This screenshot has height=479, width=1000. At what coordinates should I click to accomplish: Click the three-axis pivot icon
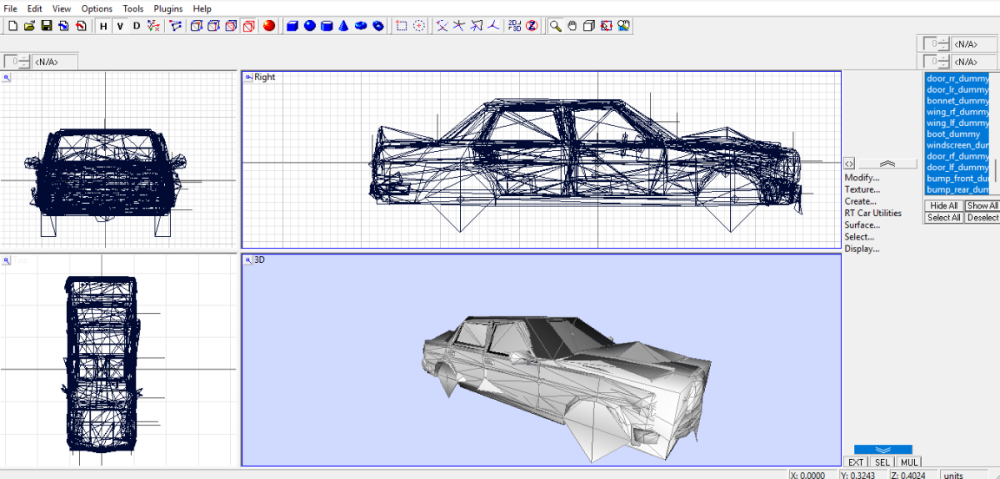[492, 26]
